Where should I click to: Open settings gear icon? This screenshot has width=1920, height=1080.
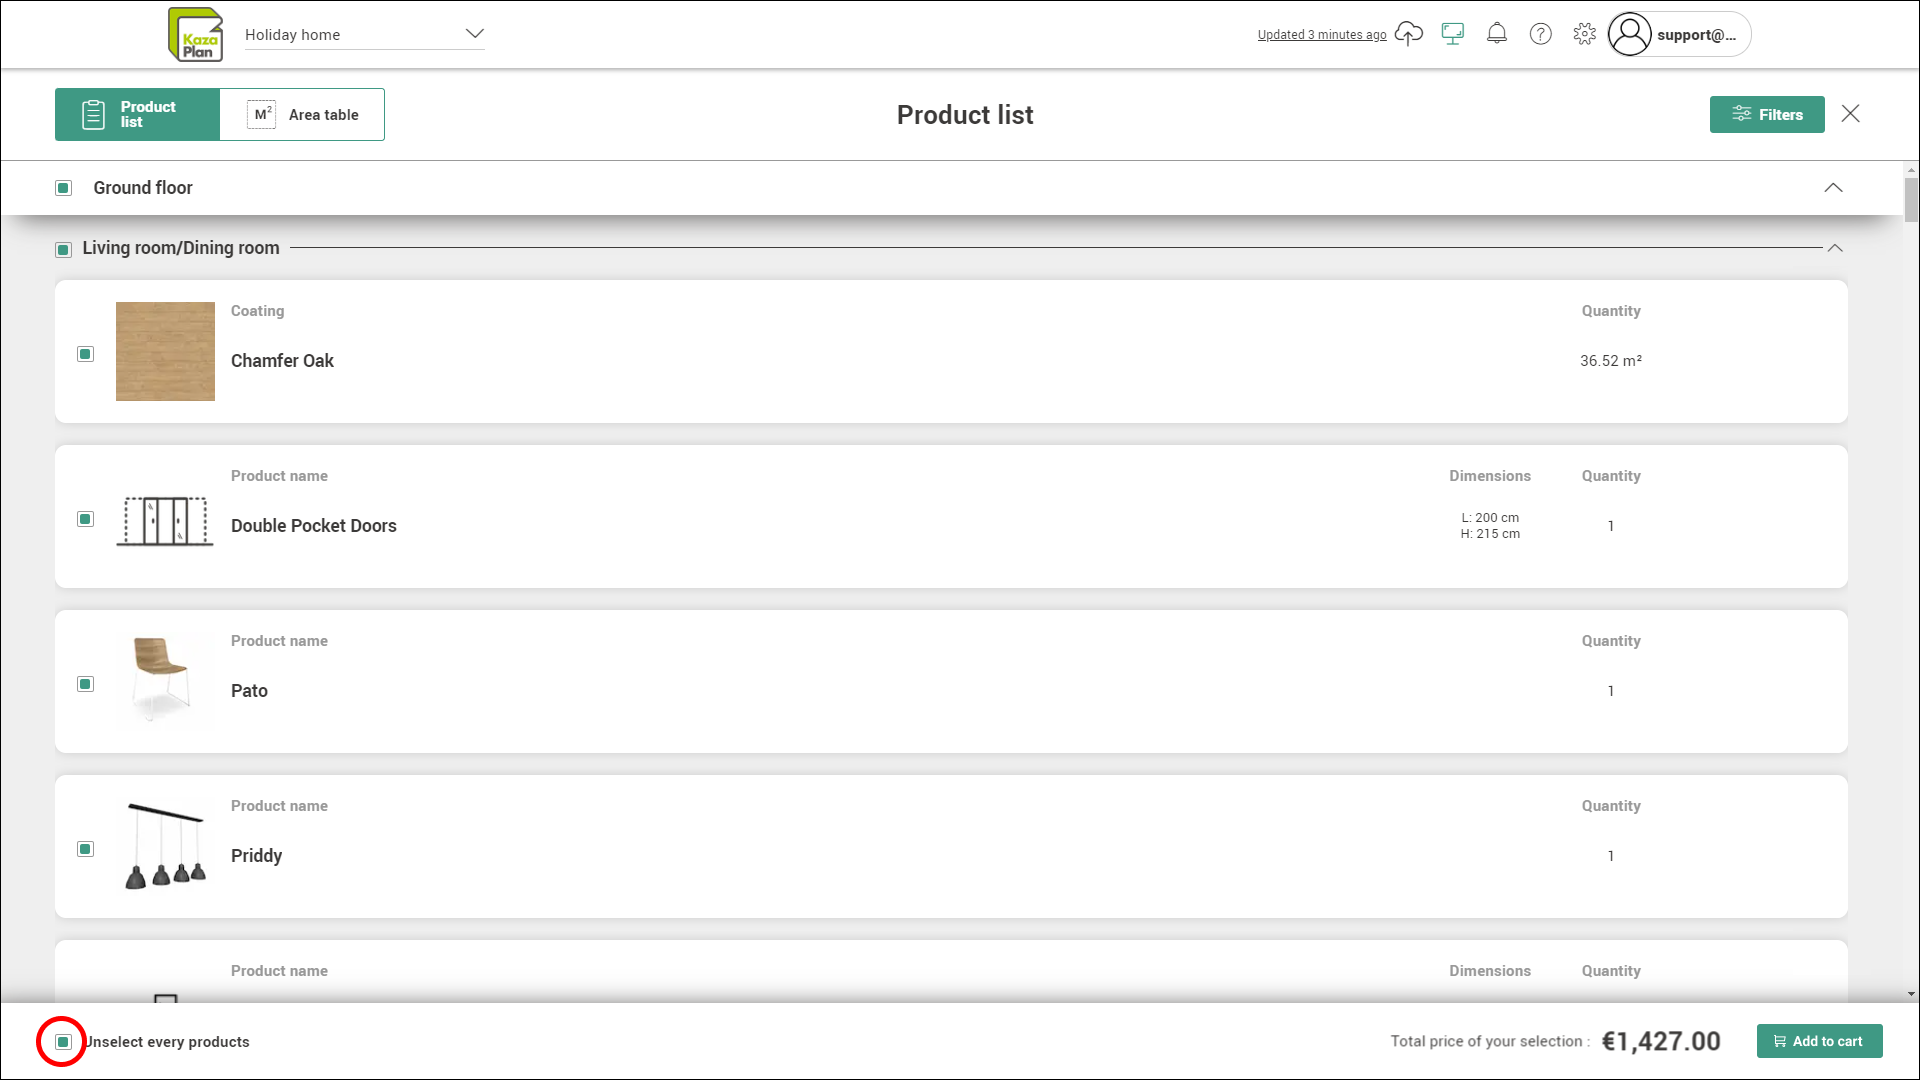1584,34
